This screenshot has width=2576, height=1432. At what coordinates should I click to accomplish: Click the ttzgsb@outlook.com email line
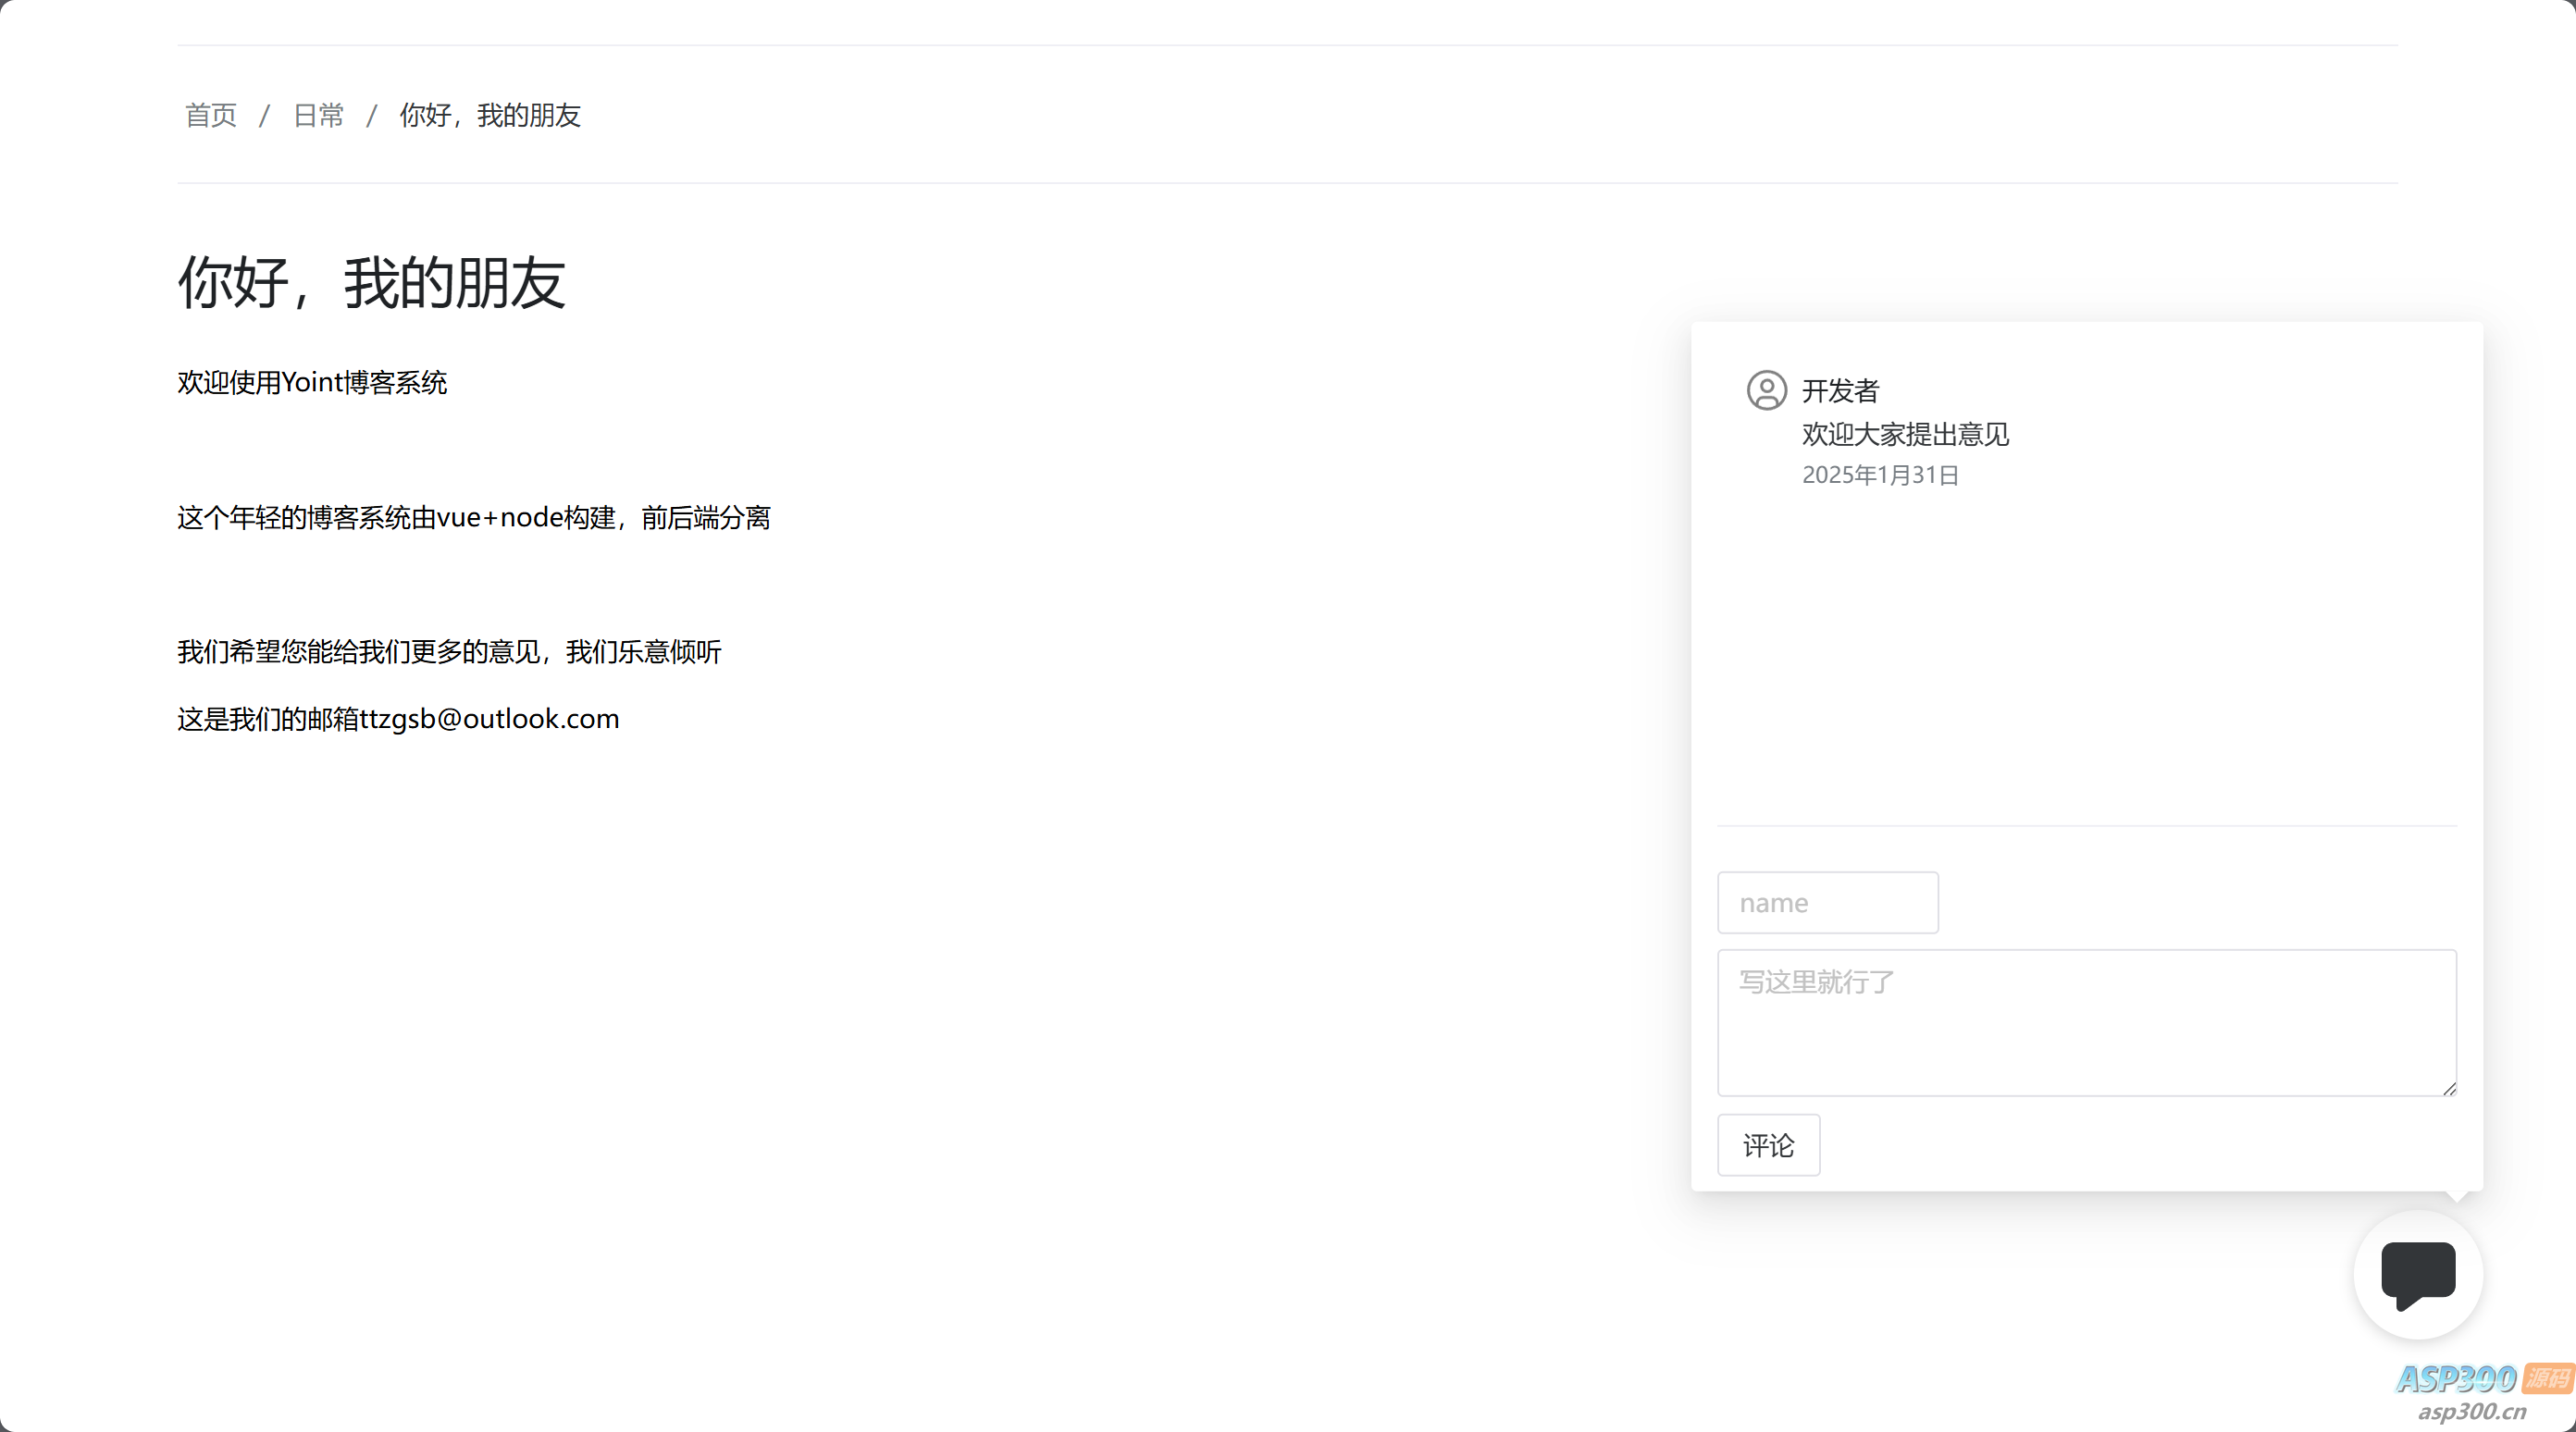(398, 719)
